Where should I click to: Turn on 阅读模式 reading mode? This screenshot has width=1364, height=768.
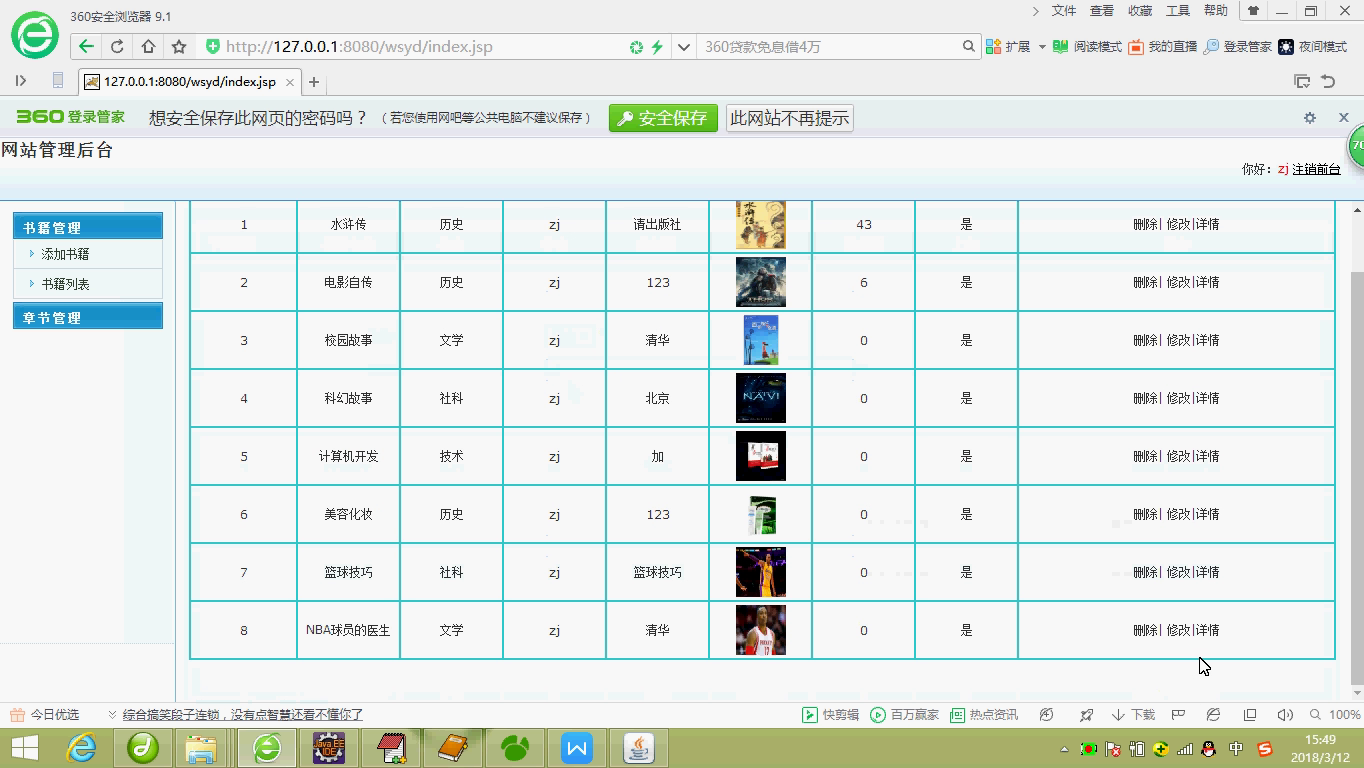1088,47
